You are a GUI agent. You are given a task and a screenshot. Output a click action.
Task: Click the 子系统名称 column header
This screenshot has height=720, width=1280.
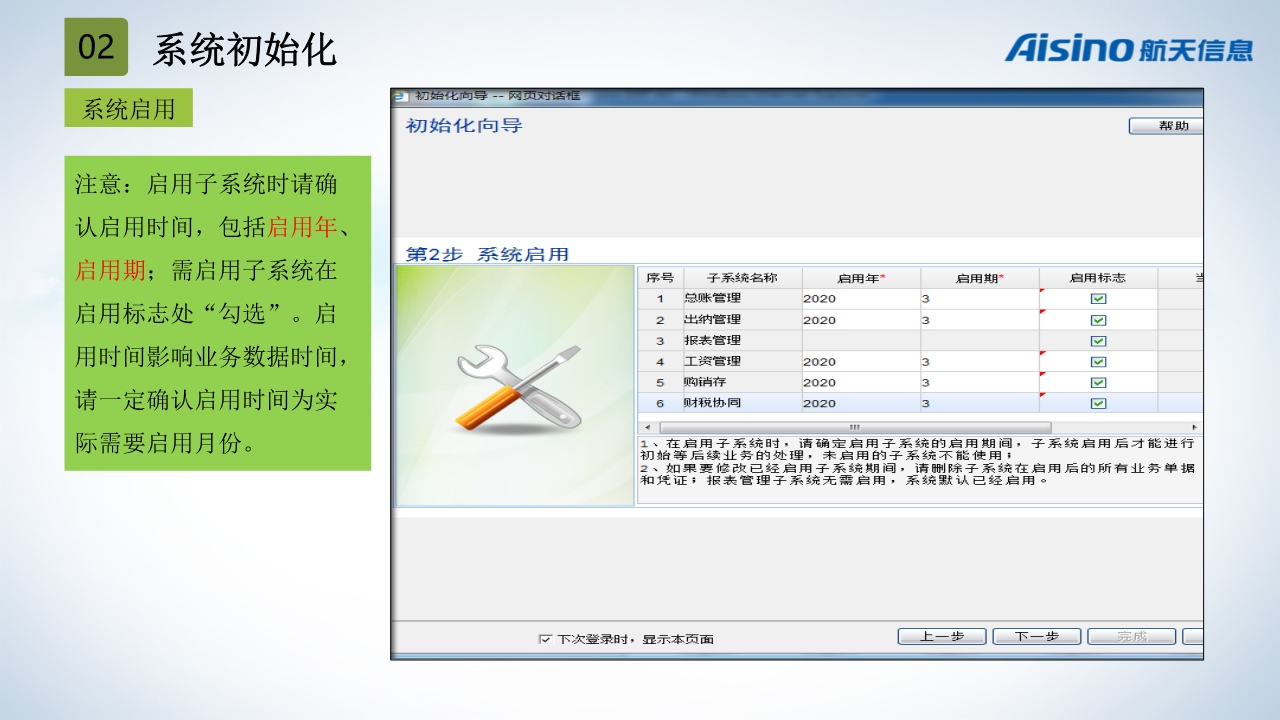coord(741,278)
